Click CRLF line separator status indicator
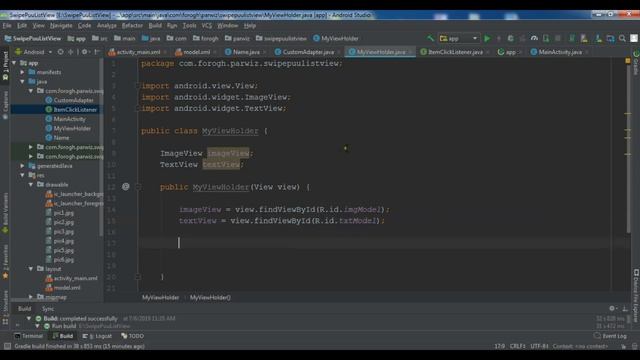The height and width of the screenshot is (360, 640). pyautogui.click(x=518, y=346)
